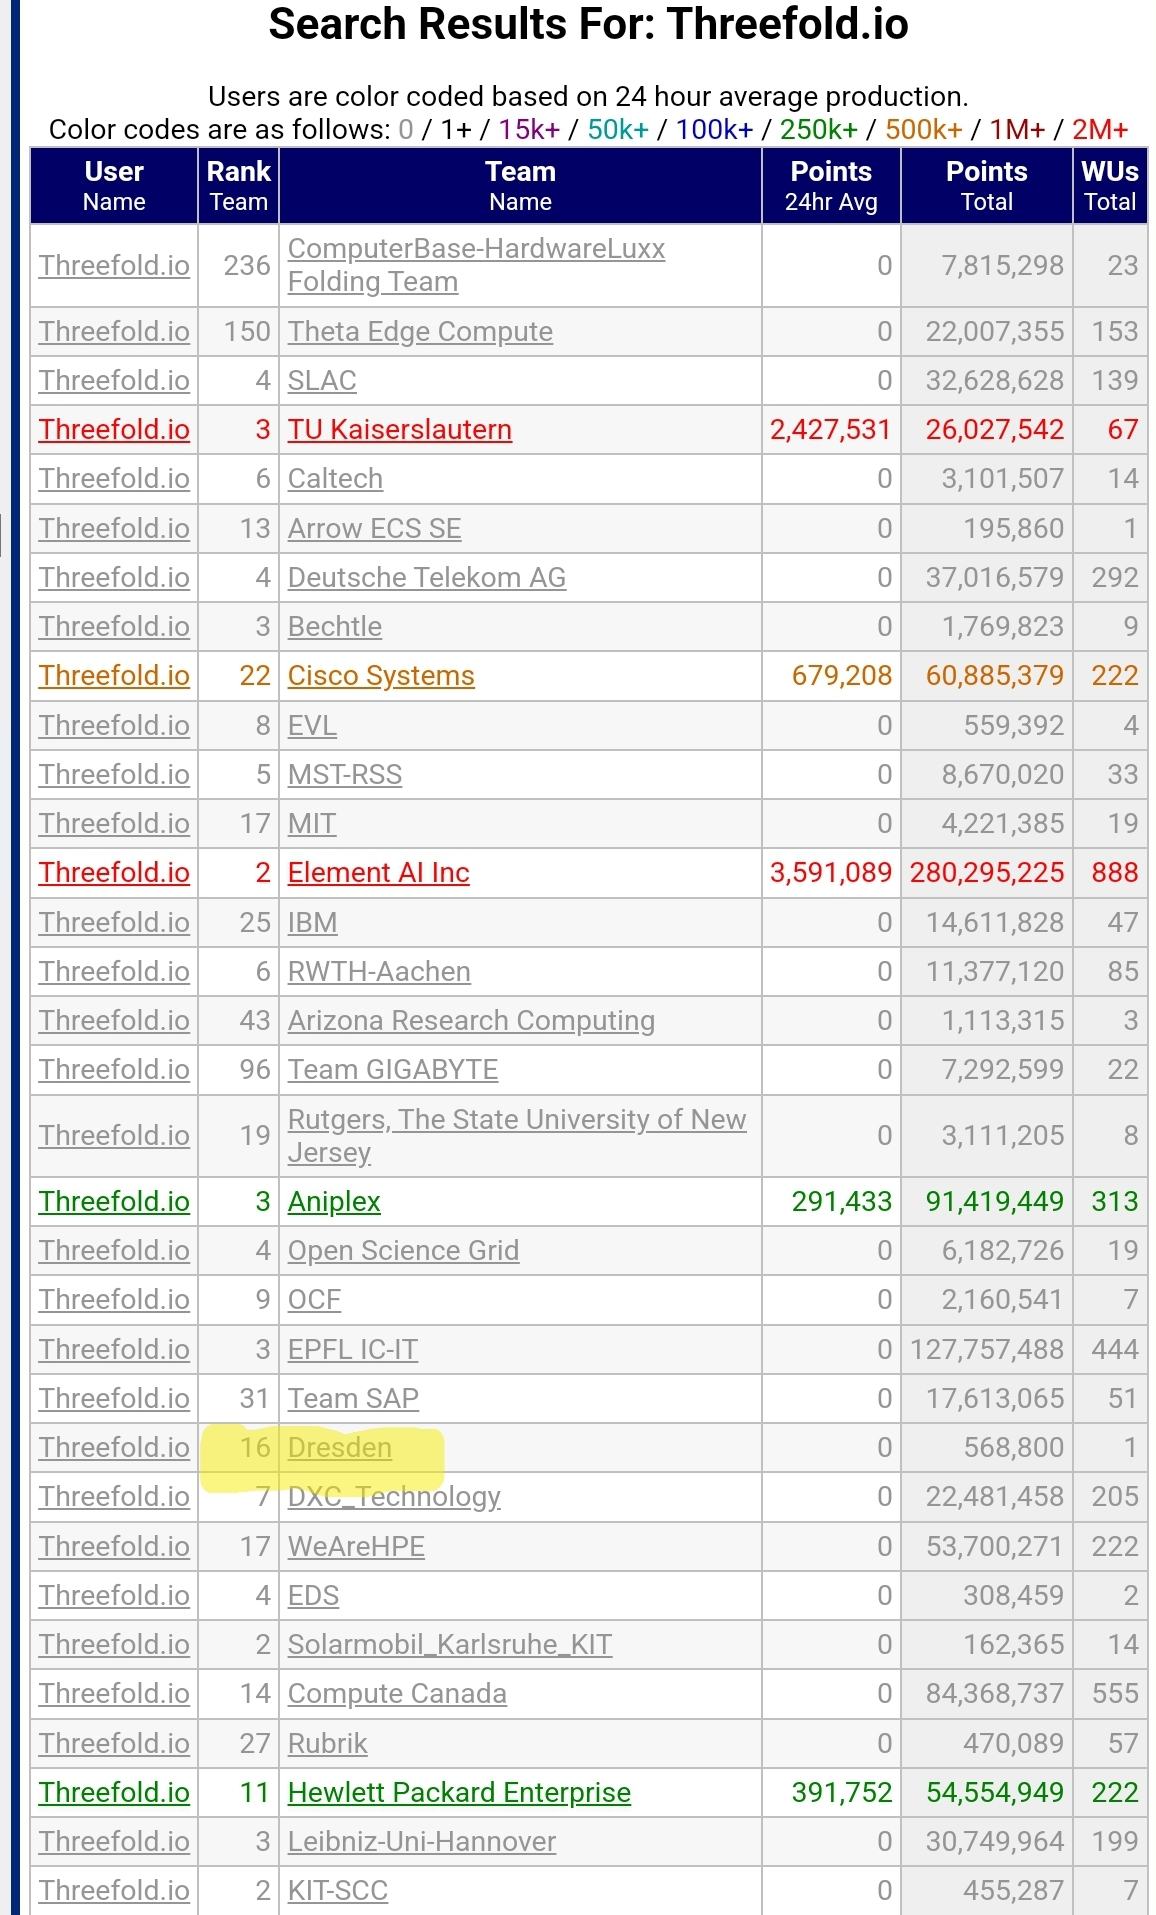Click Threefold.io user link in TU Kaiserslautern row
This screenshot has height=1915, width=1156.
point(114,429)
